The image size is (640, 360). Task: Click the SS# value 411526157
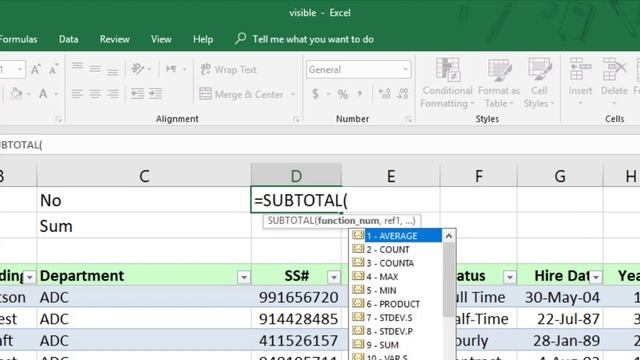click(x=297, y=340)
